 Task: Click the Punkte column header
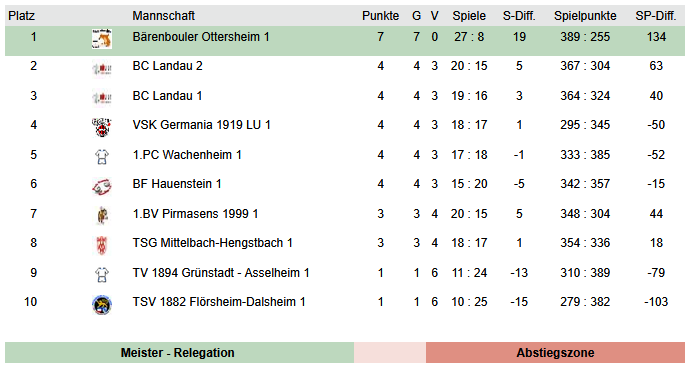click(x=380, y=16)
